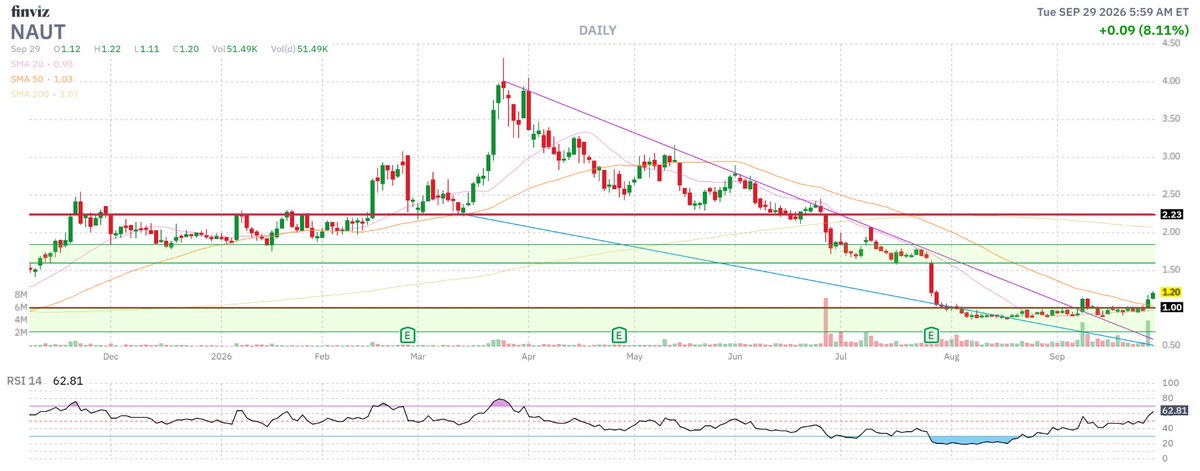
Task: Click the Vol 51.49K readout
Action: [236, 48]
